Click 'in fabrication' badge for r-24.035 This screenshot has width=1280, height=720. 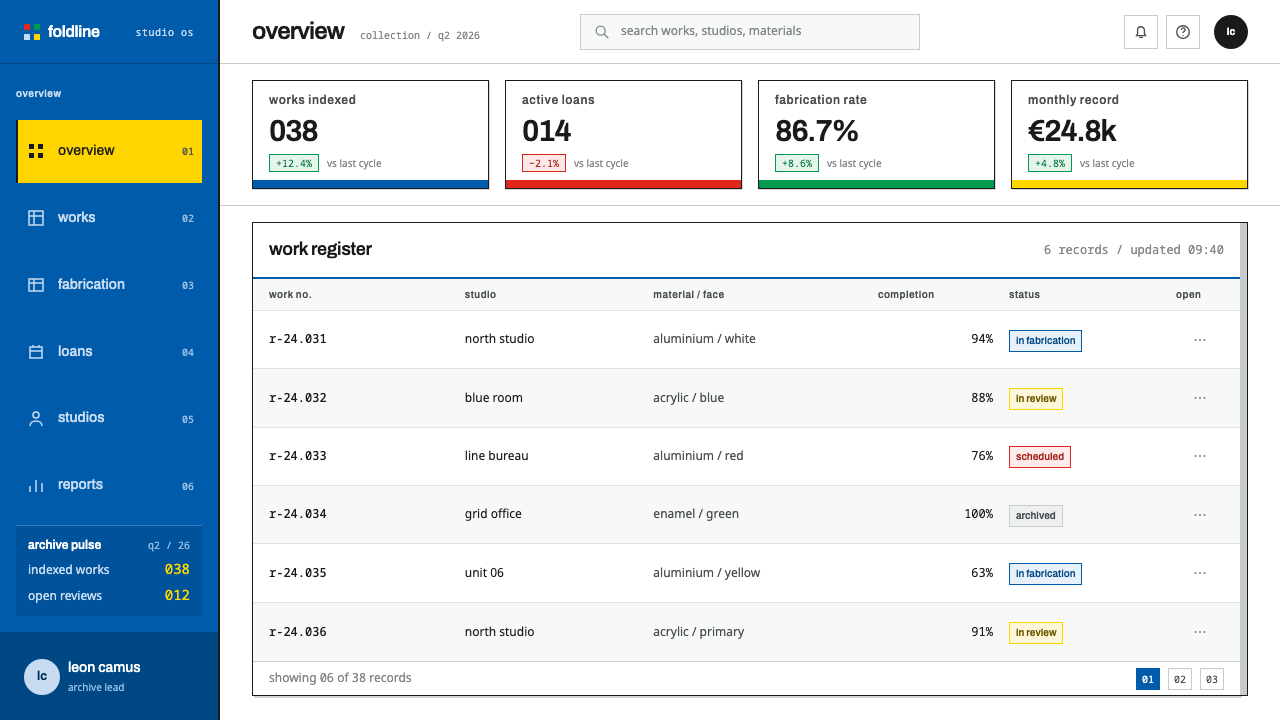1045,574
